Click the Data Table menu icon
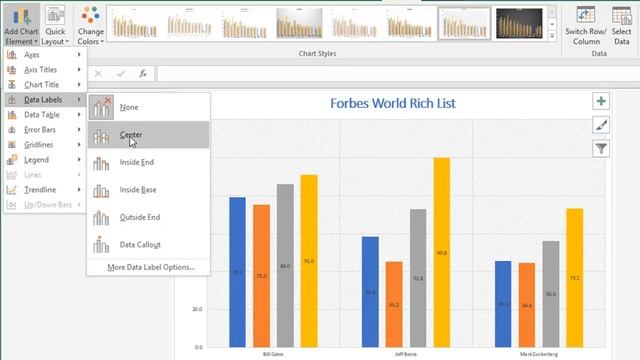This screenshot has width=640, height=360. point(12,115)
